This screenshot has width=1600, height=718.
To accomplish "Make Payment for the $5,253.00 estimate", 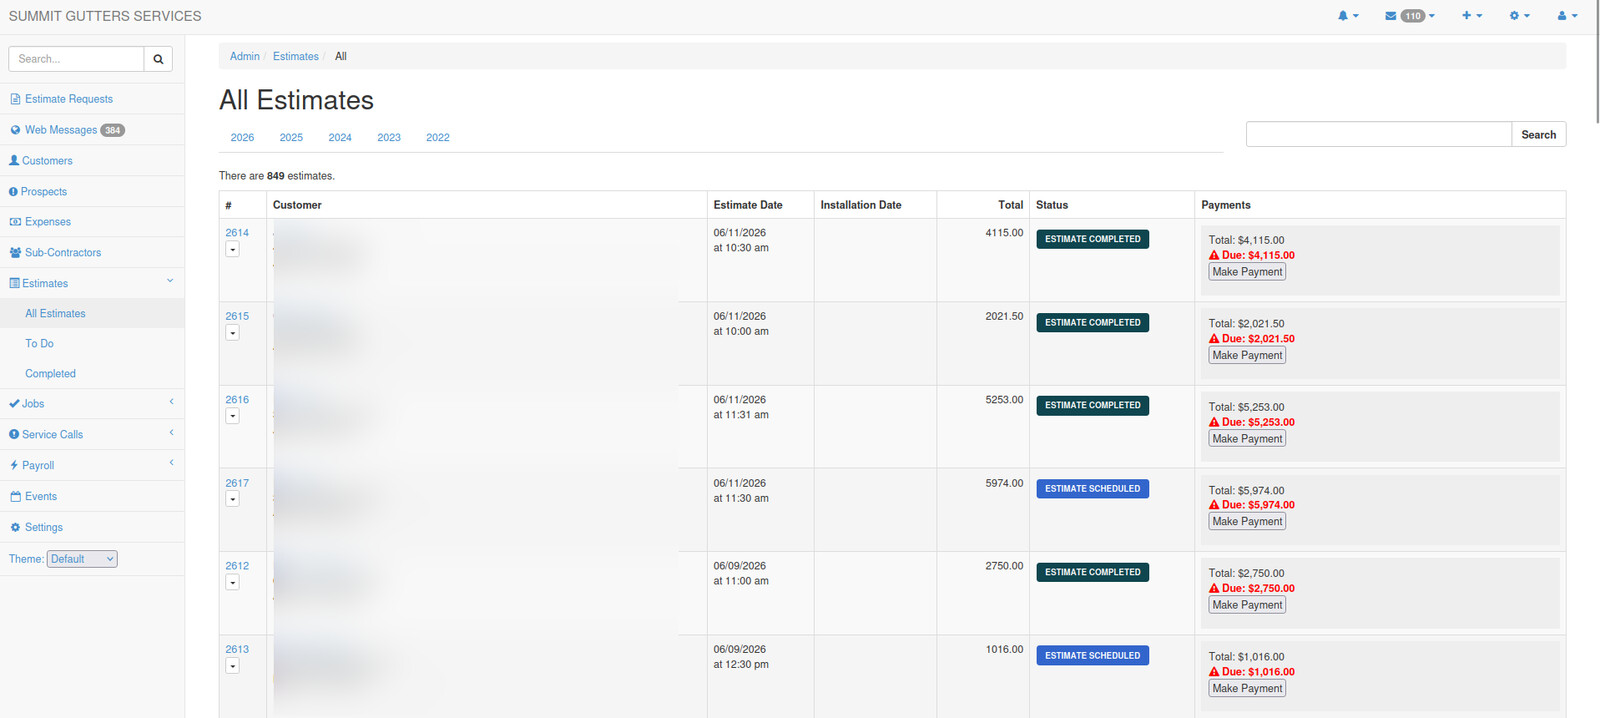I will [x=1247, y=439].
